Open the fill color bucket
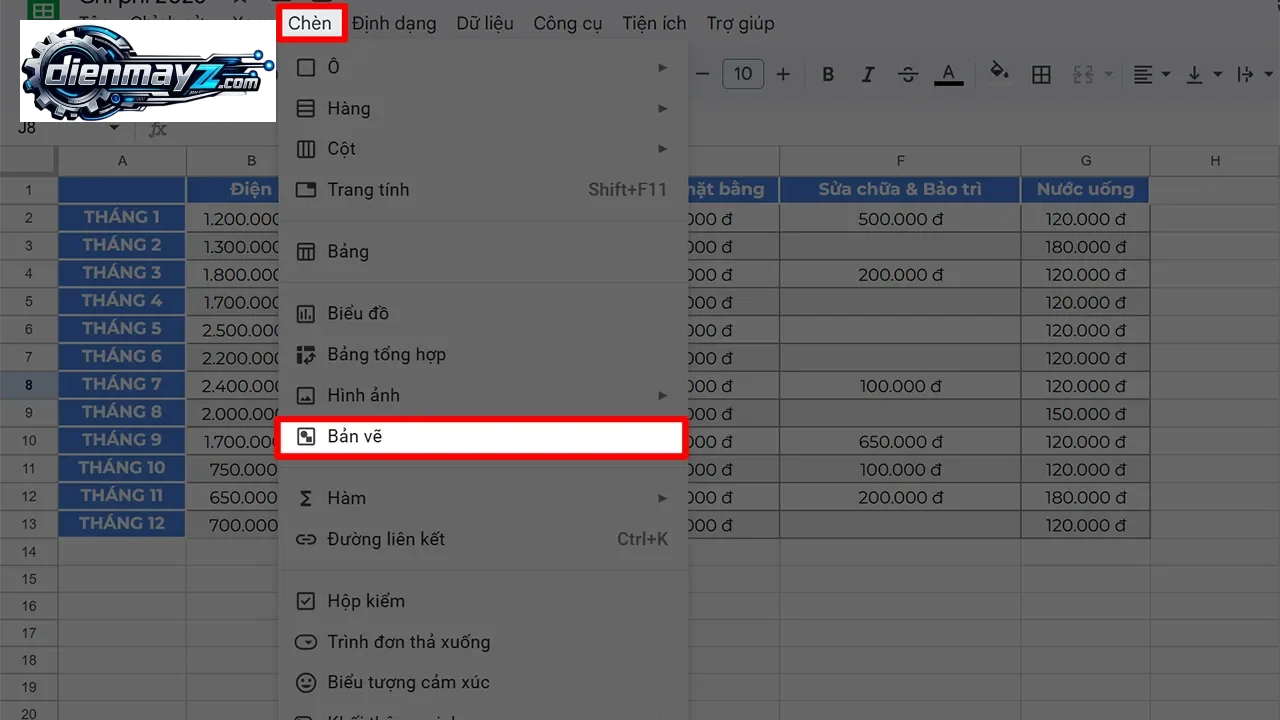This screenshot has height=720, width=1280. click(x=999, y=72)
